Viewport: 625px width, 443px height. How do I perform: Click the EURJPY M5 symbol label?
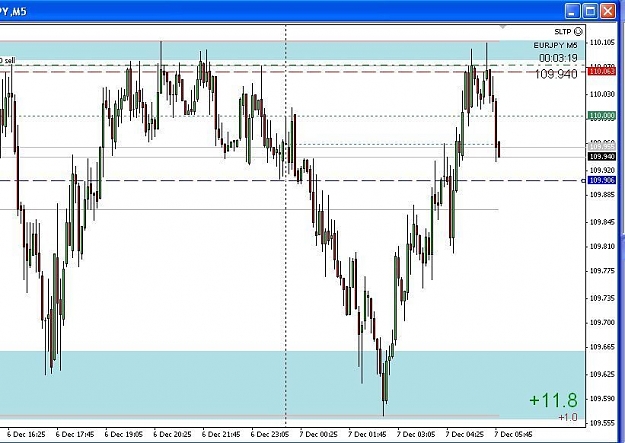(x=555, y=45)
